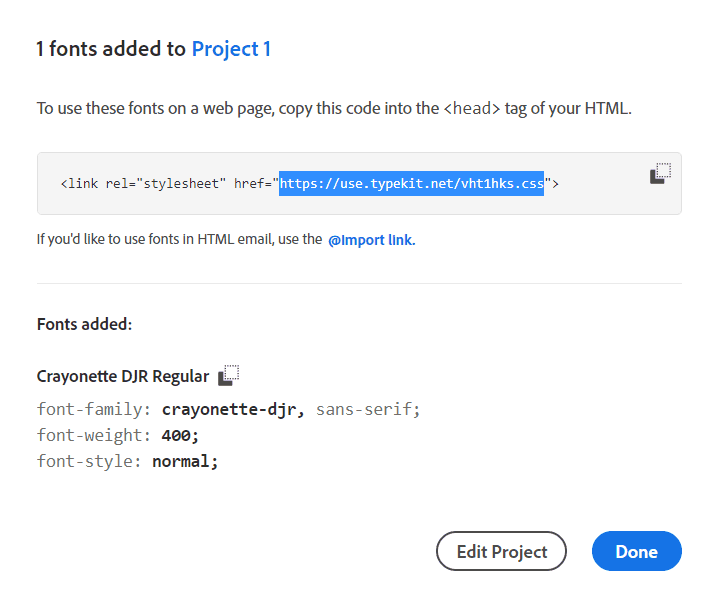Click the HTML email instruction sentence

pyautogui.click(x=179, y=240)
